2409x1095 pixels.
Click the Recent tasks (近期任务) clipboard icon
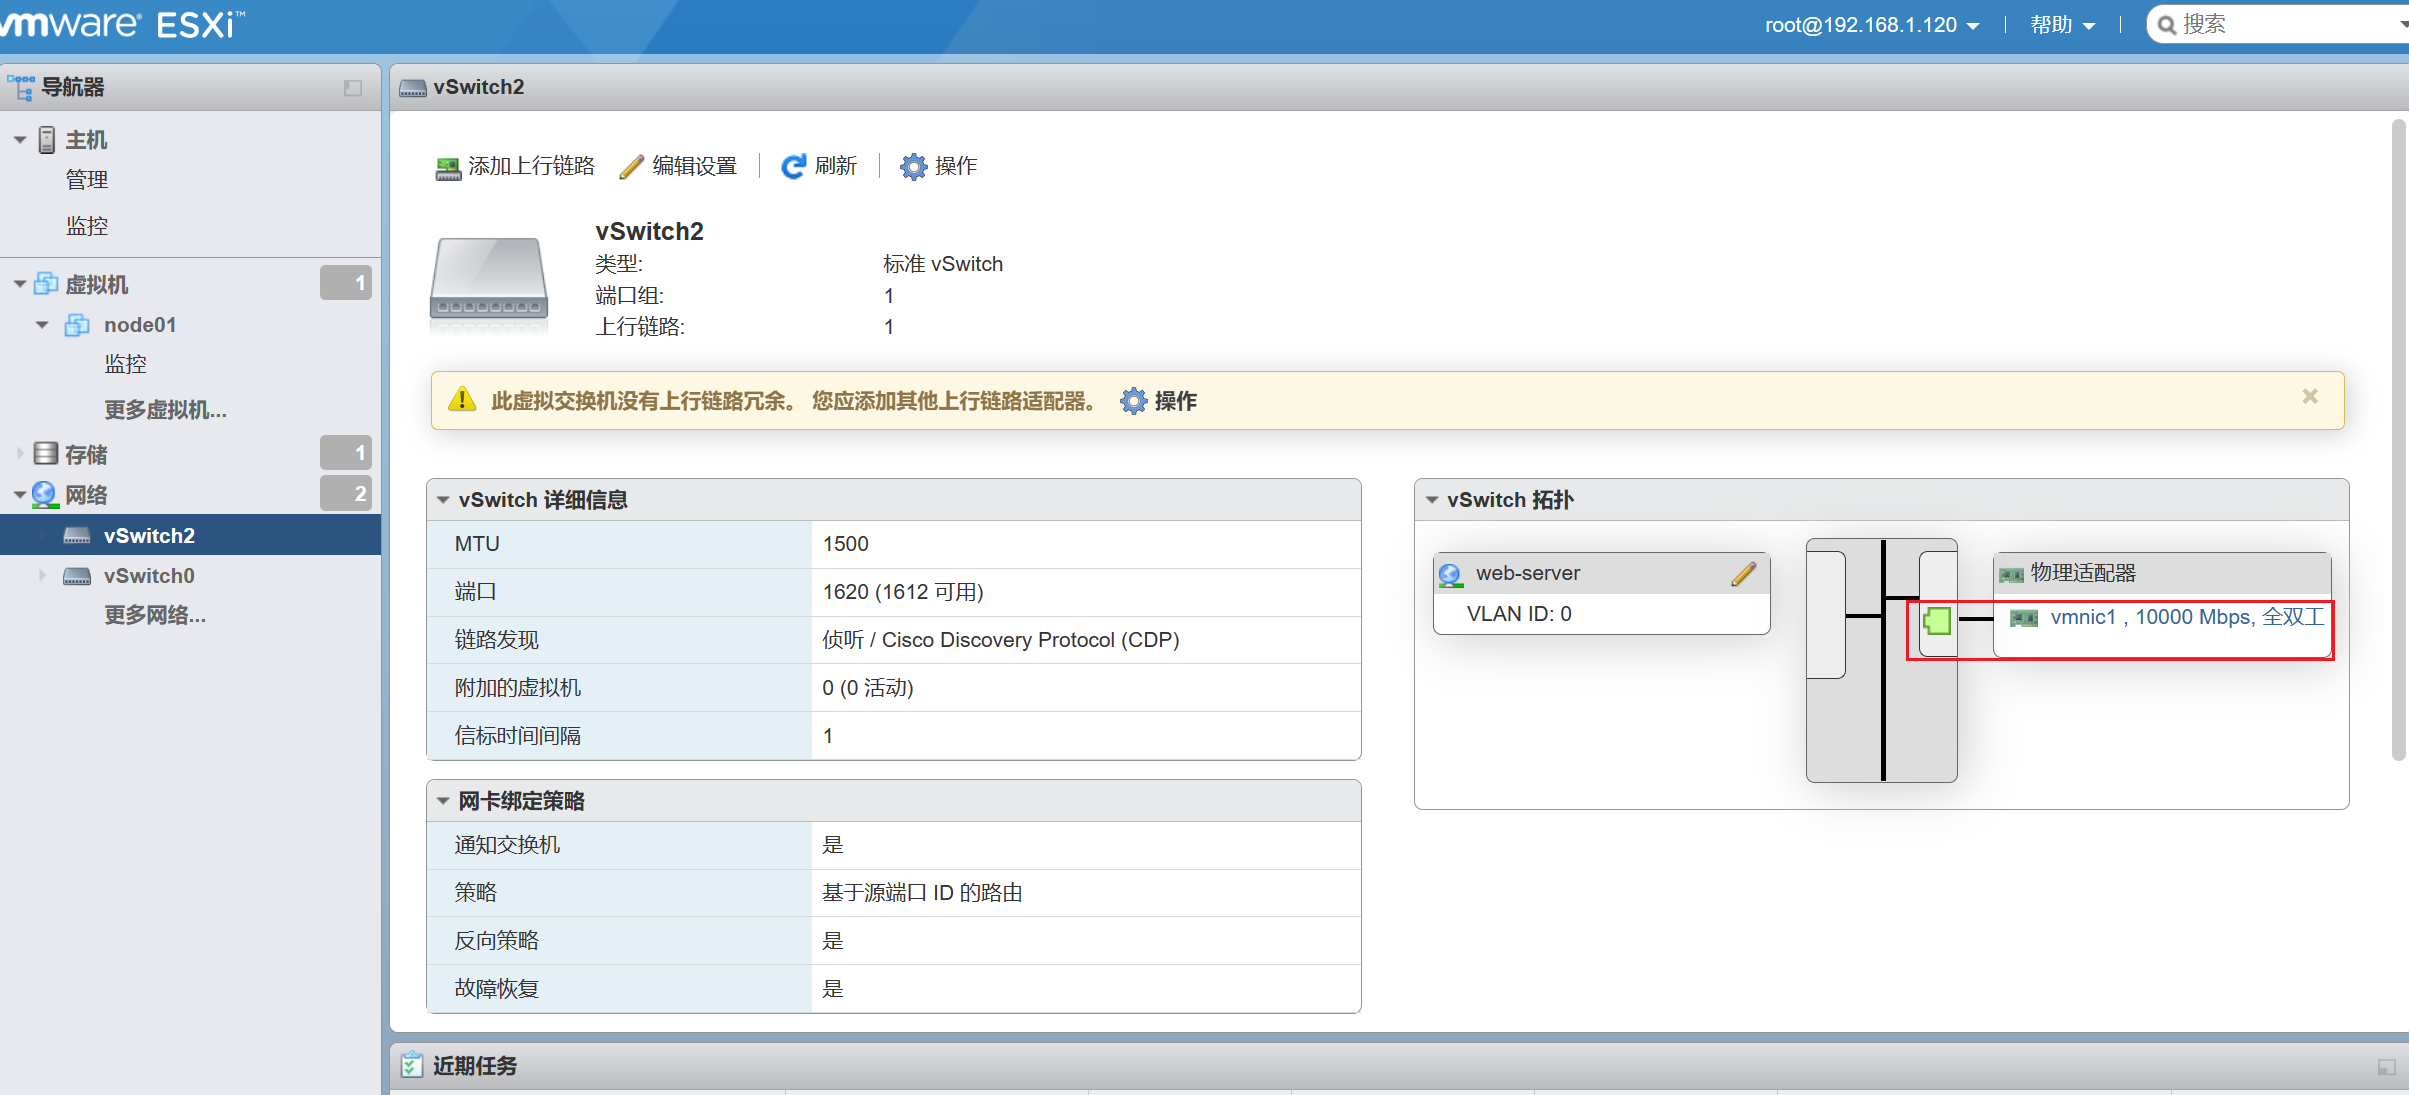(411, 1065)
